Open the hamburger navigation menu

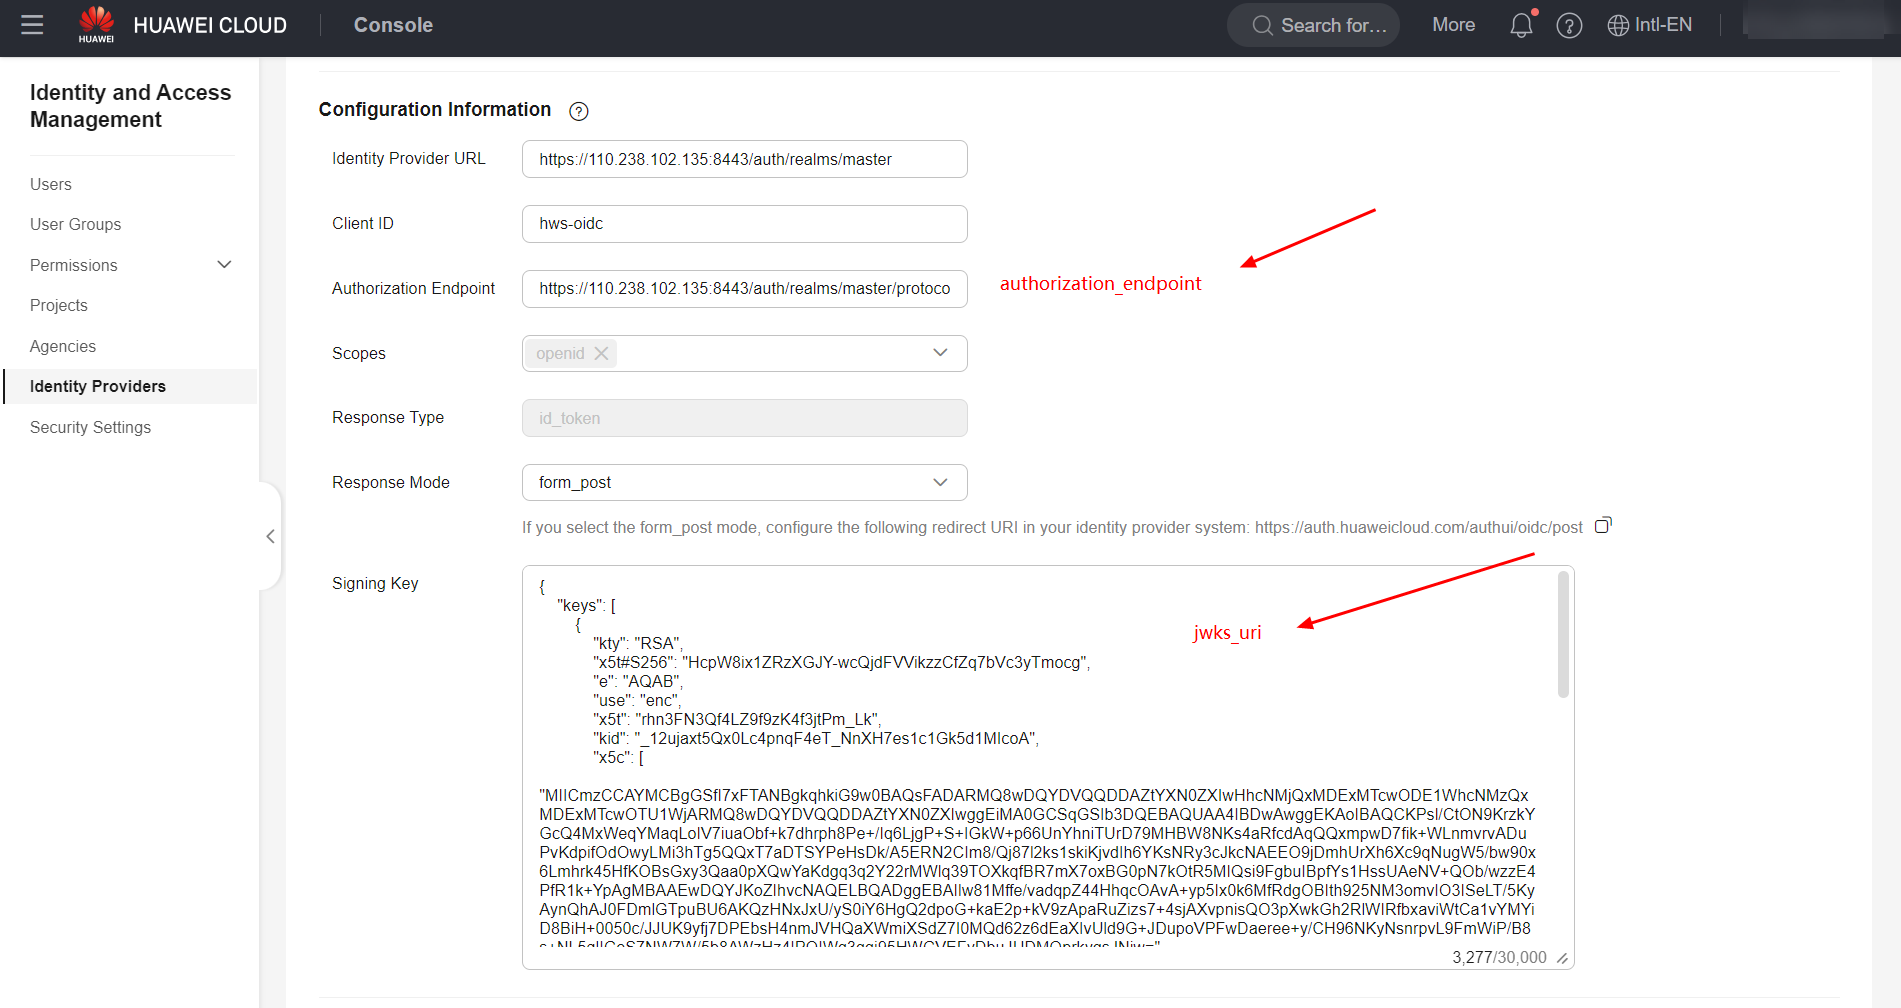coord(32,25)
